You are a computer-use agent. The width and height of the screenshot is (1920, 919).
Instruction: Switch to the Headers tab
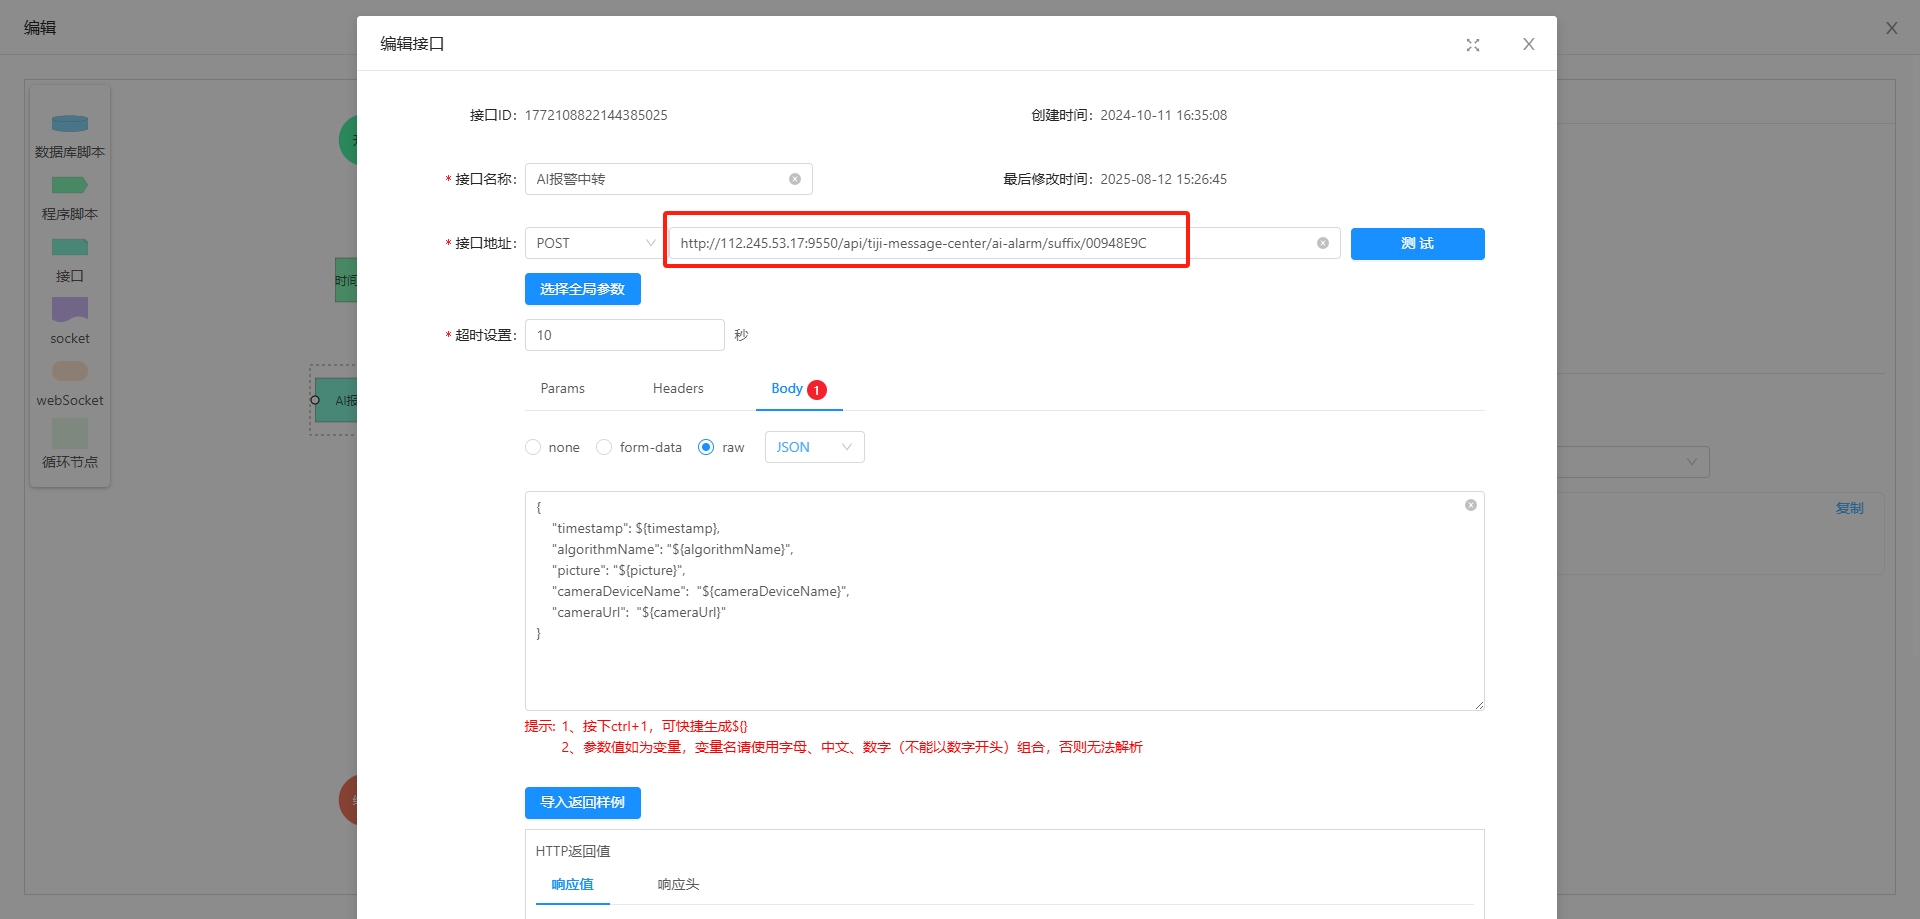coord(678,388)
